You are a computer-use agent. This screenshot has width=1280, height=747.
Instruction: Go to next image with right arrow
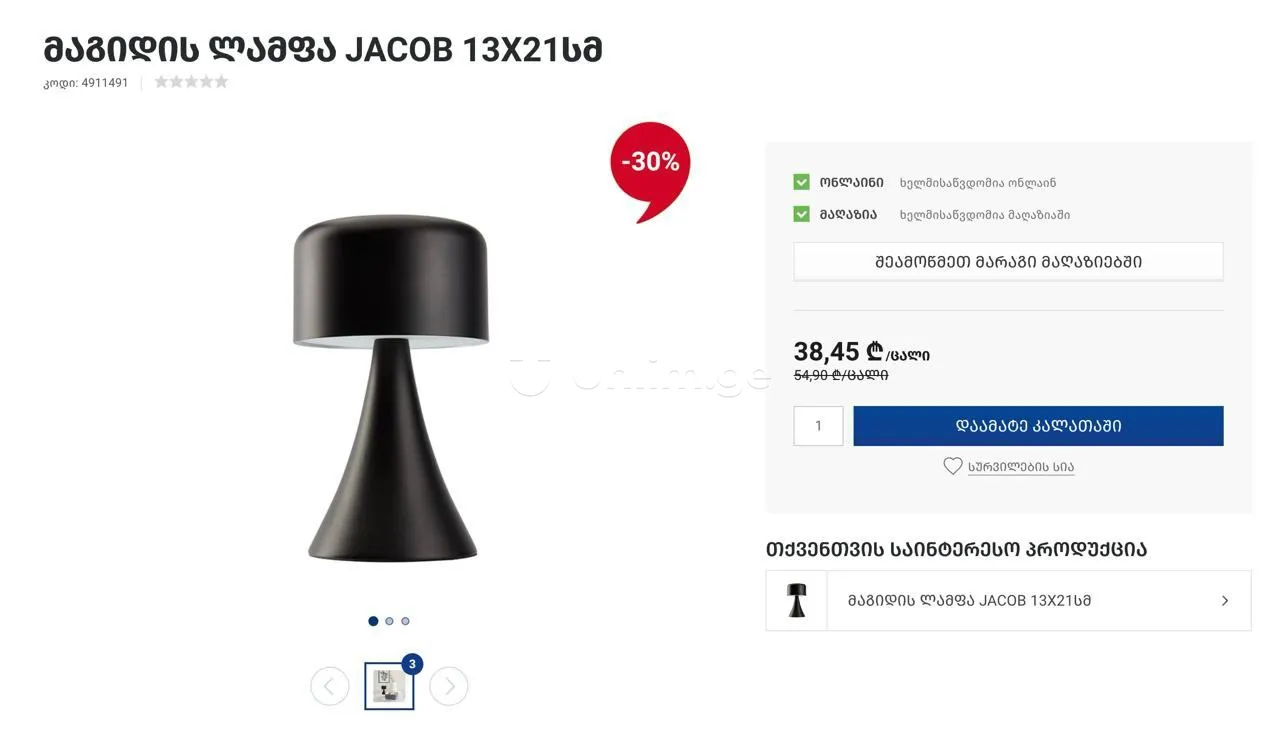449,686
